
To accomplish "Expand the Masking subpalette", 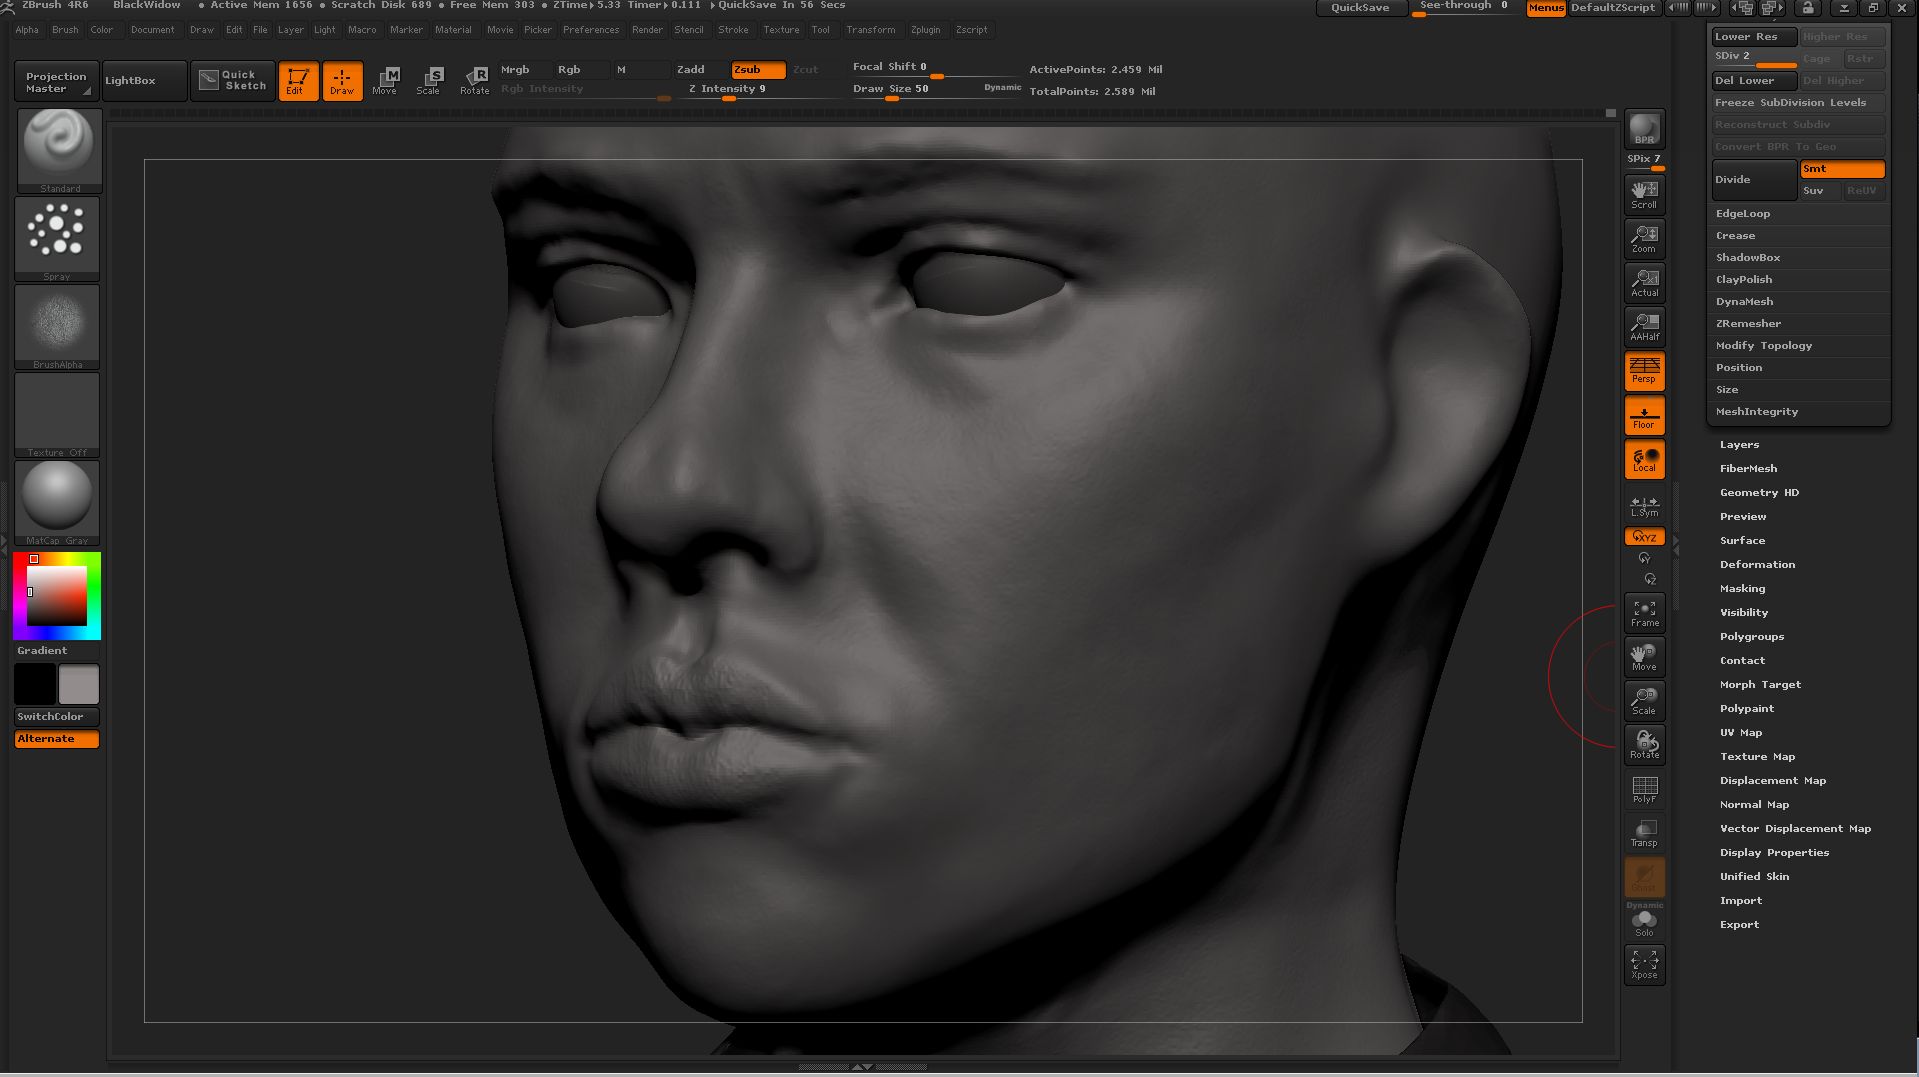I will coord(1742,589).
